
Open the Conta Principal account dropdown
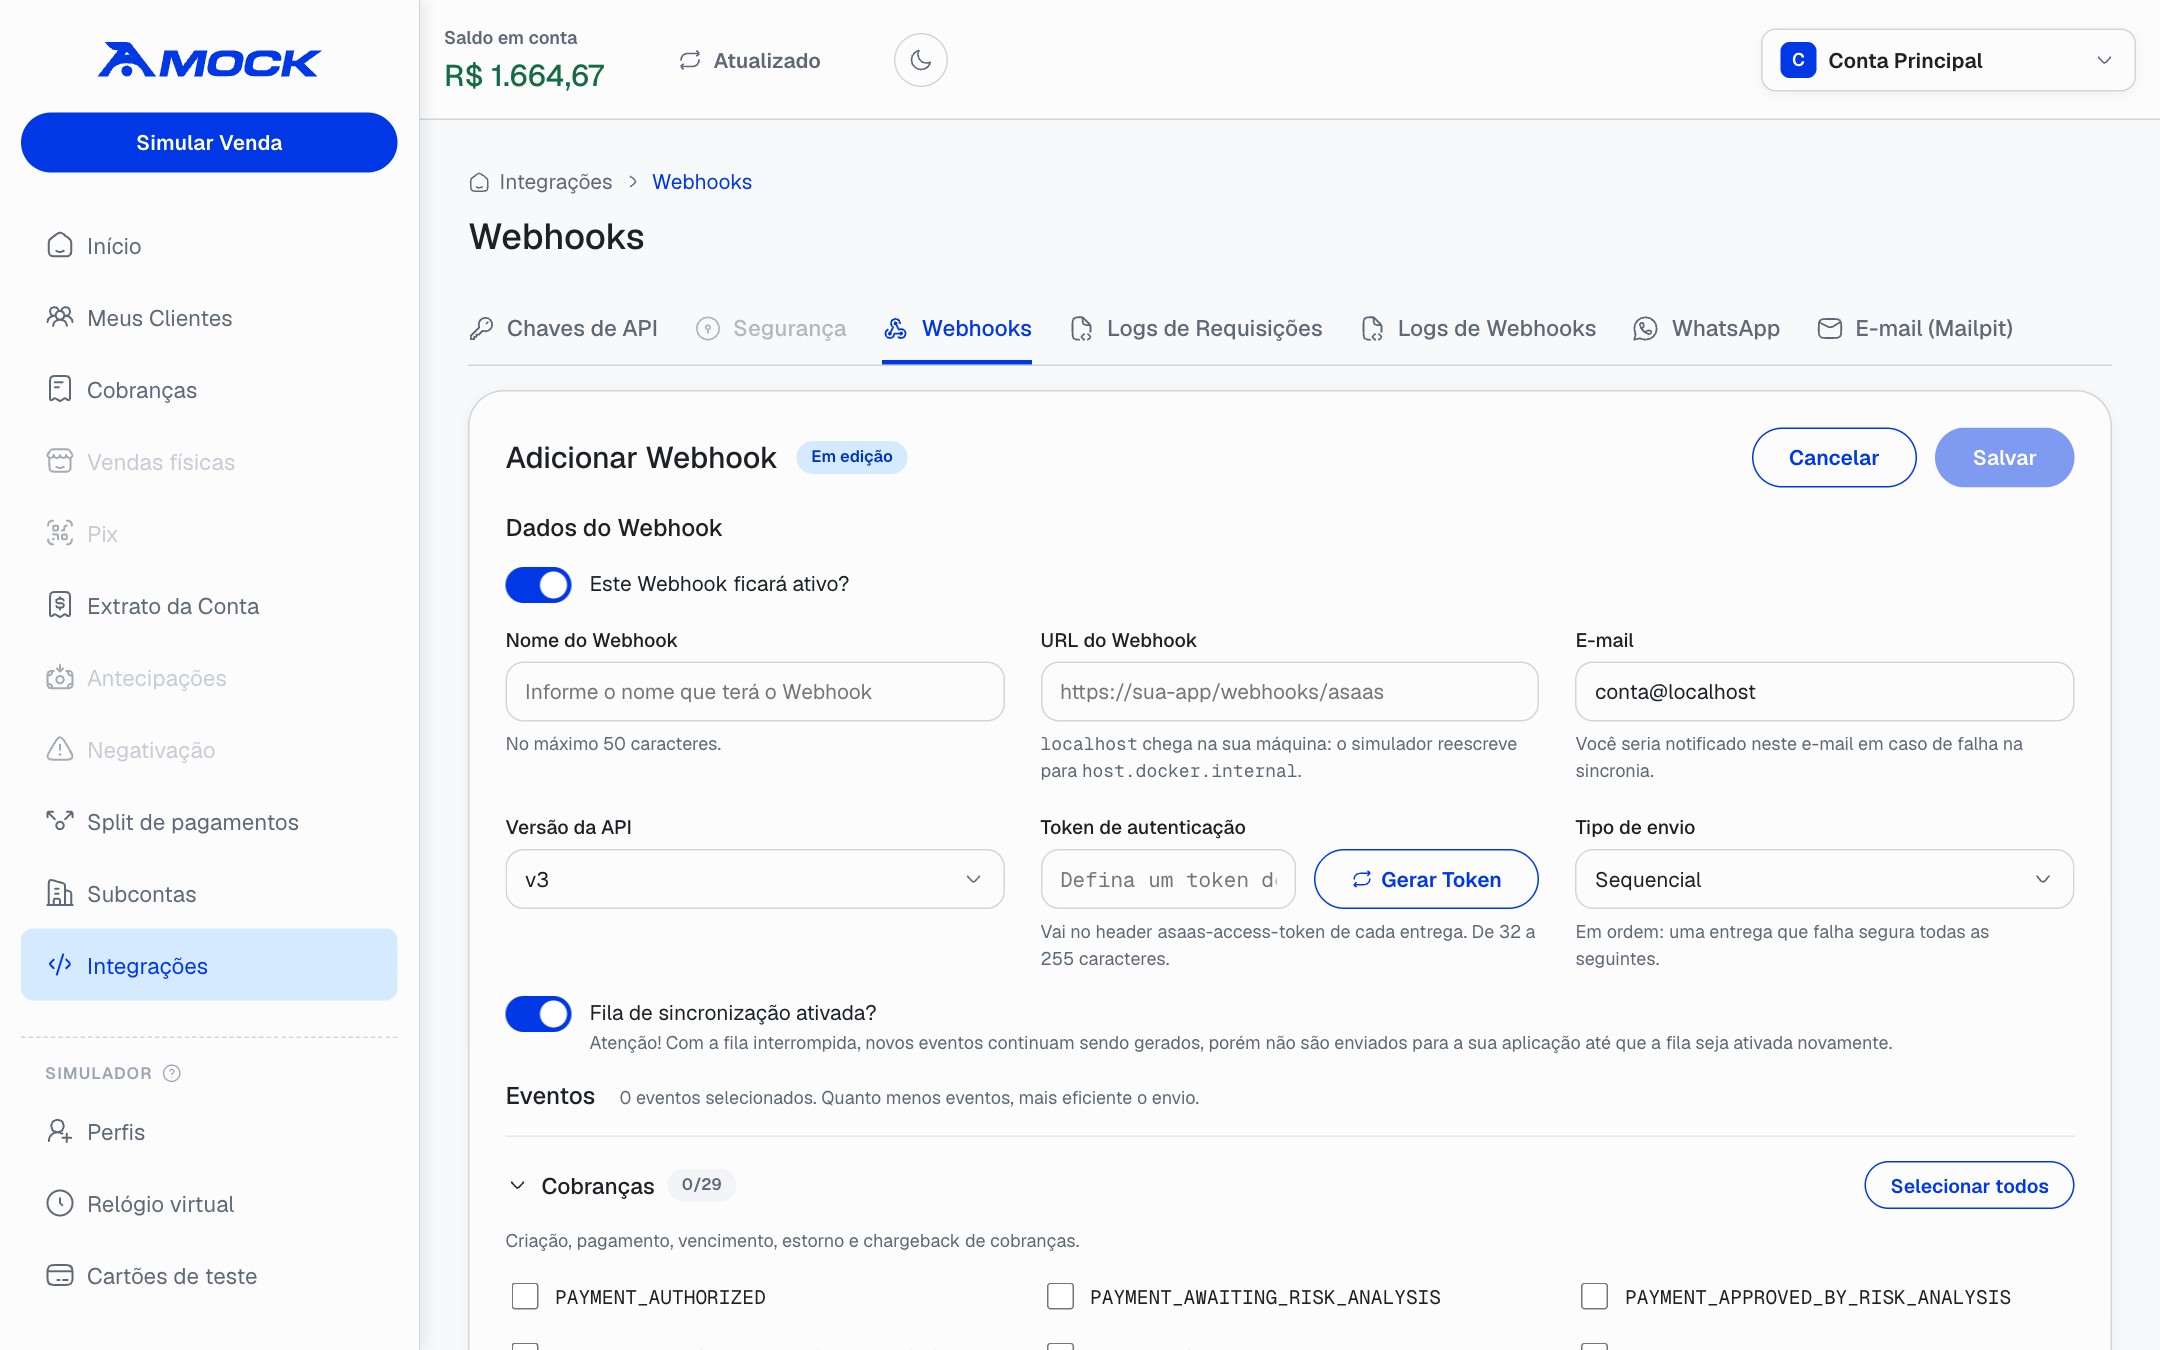[x=1948, y=60]
